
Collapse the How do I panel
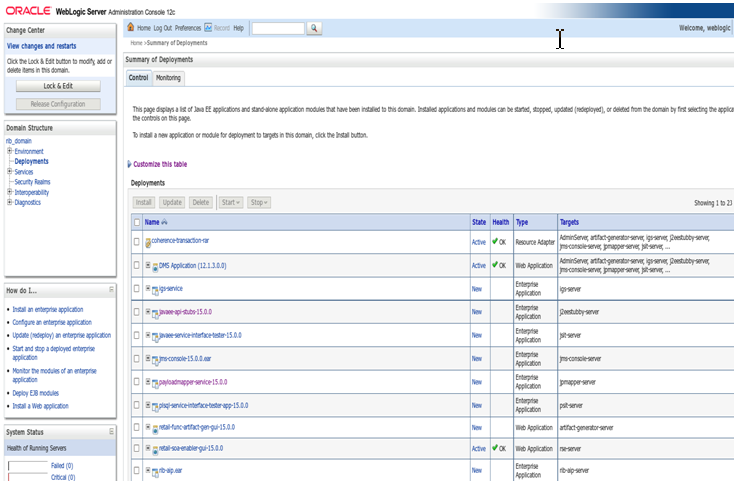[x=111, y=290]
